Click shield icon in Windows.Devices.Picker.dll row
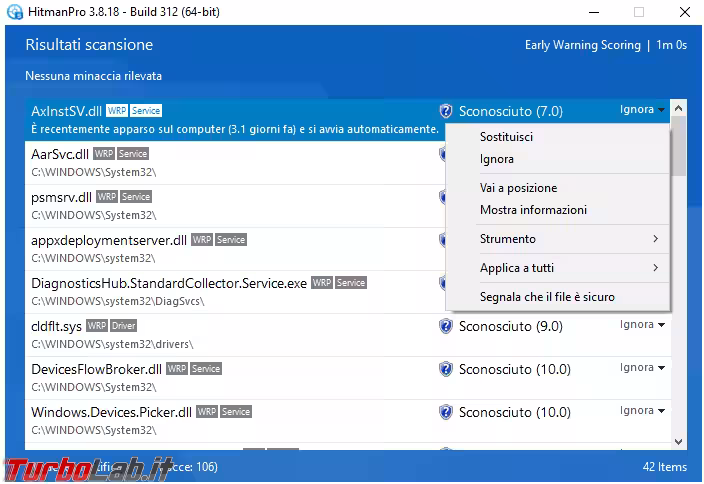704x484 pixels. pos(445,412)
